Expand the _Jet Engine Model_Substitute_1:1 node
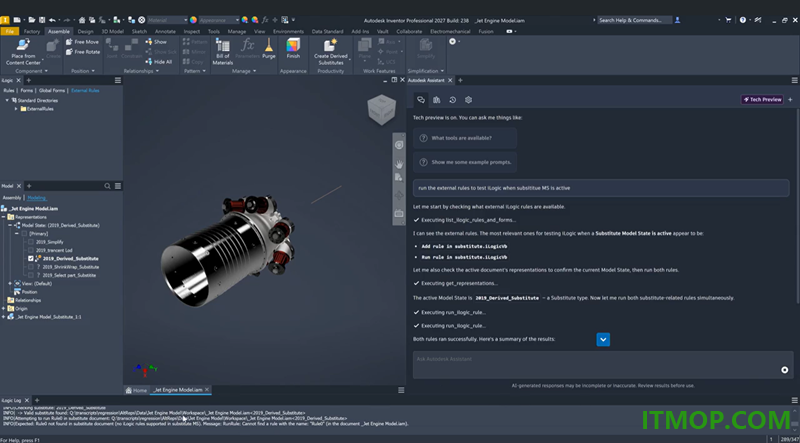This screenshot has width=800, height=443. pos(4,317)
